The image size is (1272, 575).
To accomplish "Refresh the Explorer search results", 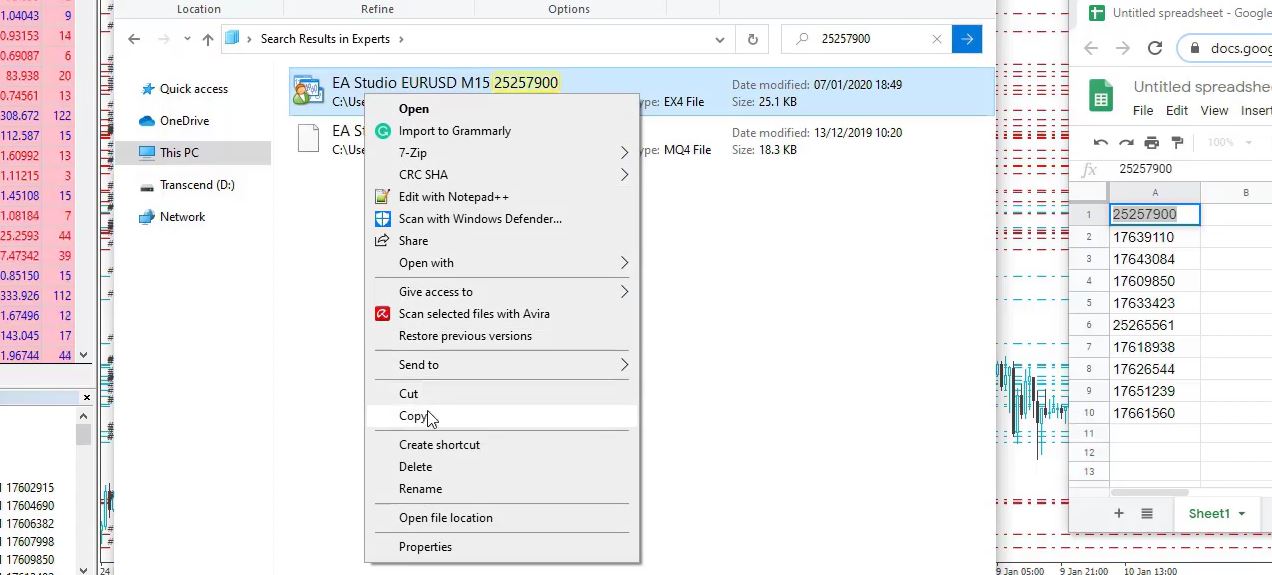I will point(752,39).
